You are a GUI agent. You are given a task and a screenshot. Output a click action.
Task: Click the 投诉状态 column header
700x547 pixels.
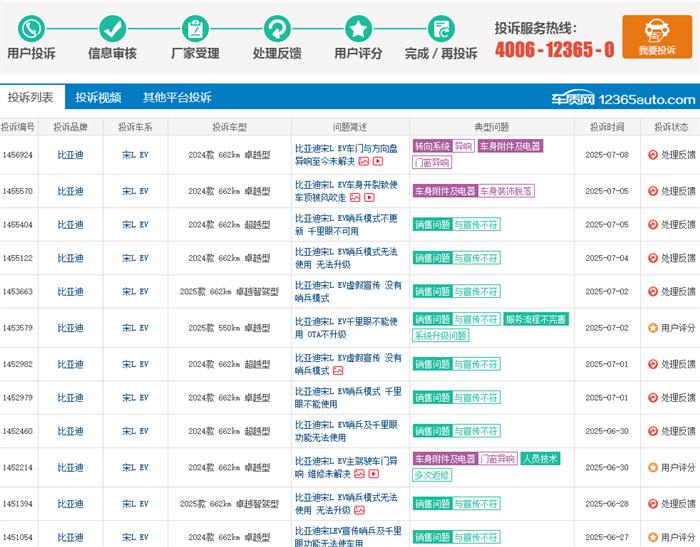671,127
